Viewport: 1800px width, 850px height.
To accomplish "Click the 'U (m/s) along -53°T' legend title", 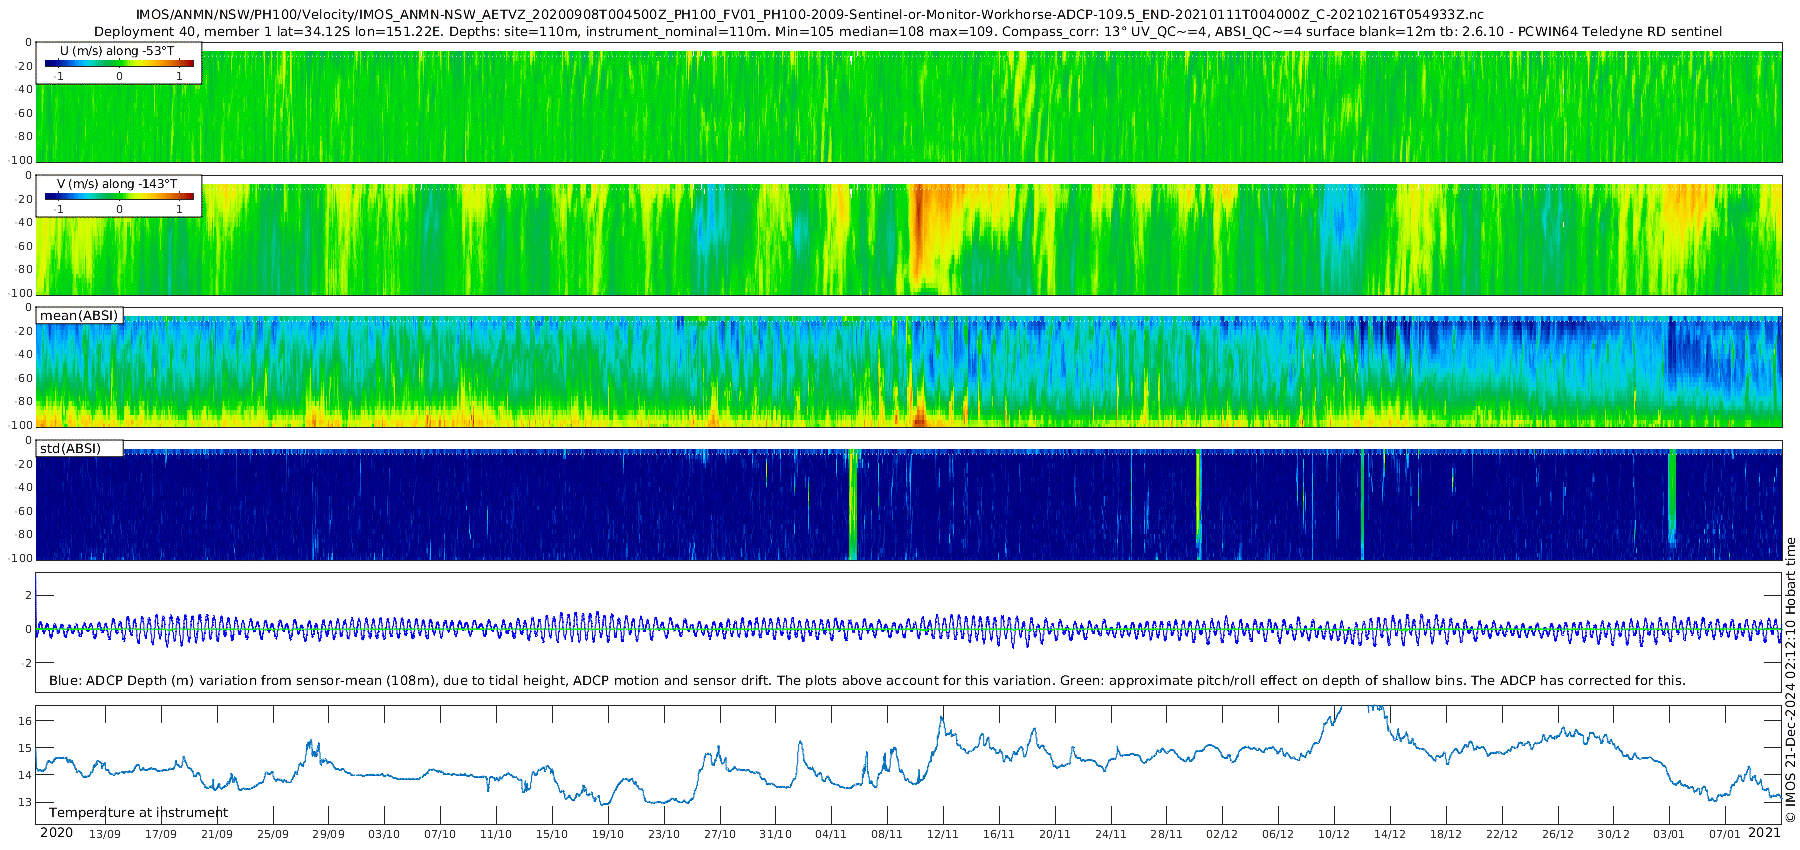I will coord(119,50).
